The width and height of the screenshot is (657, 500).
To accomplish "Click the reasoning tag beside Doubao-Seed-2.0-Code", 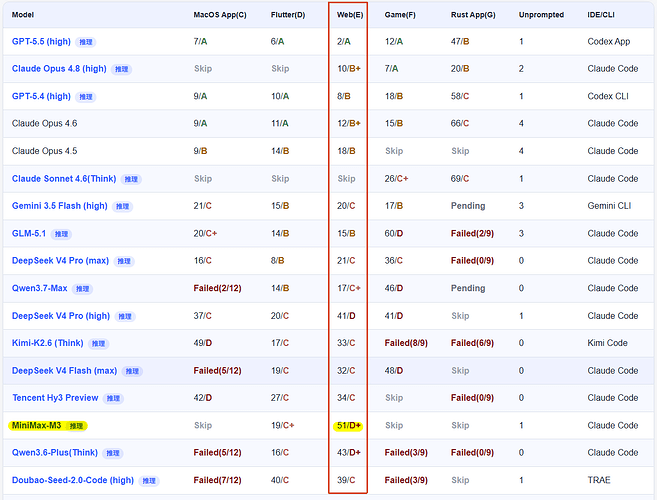I will click(149, 481).
